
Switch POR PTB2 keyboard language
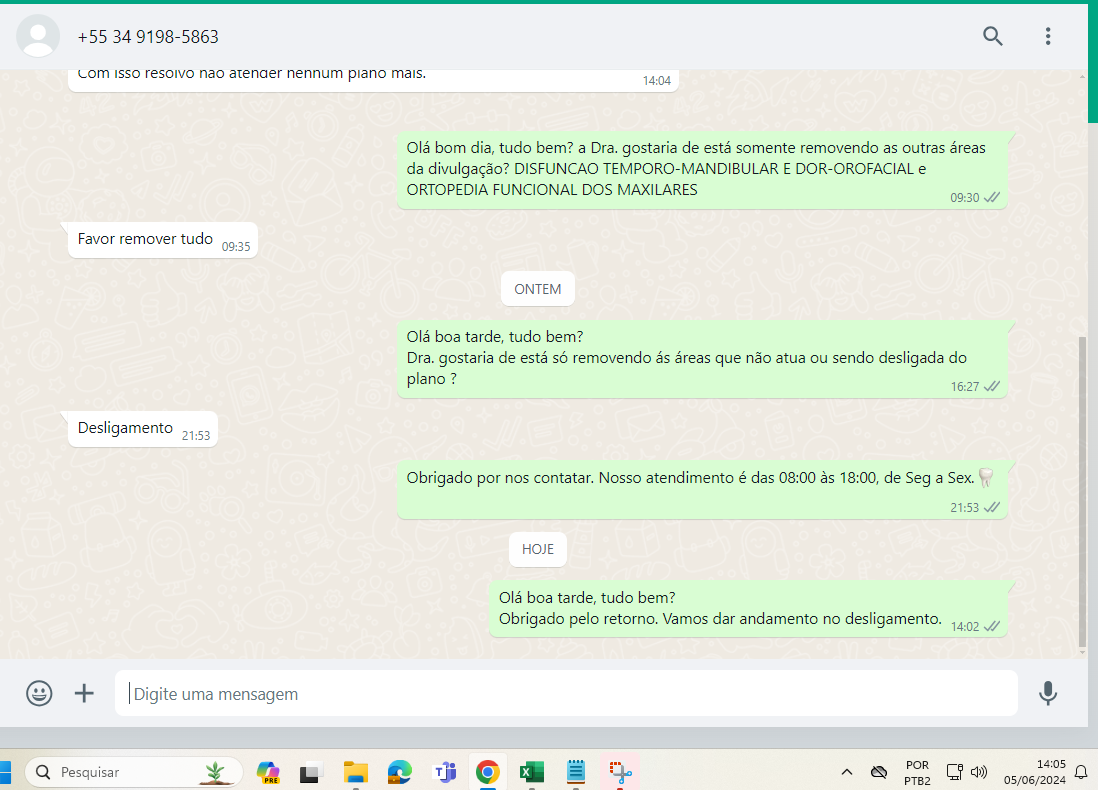[917, 772]
